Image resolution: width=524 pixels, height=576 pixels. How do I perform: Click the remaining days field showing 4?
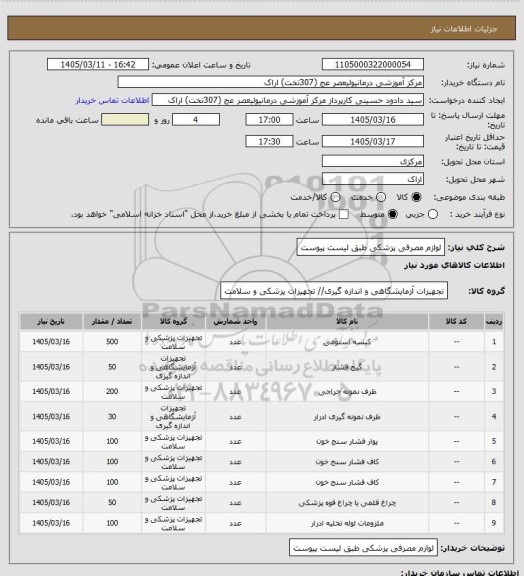196,120
